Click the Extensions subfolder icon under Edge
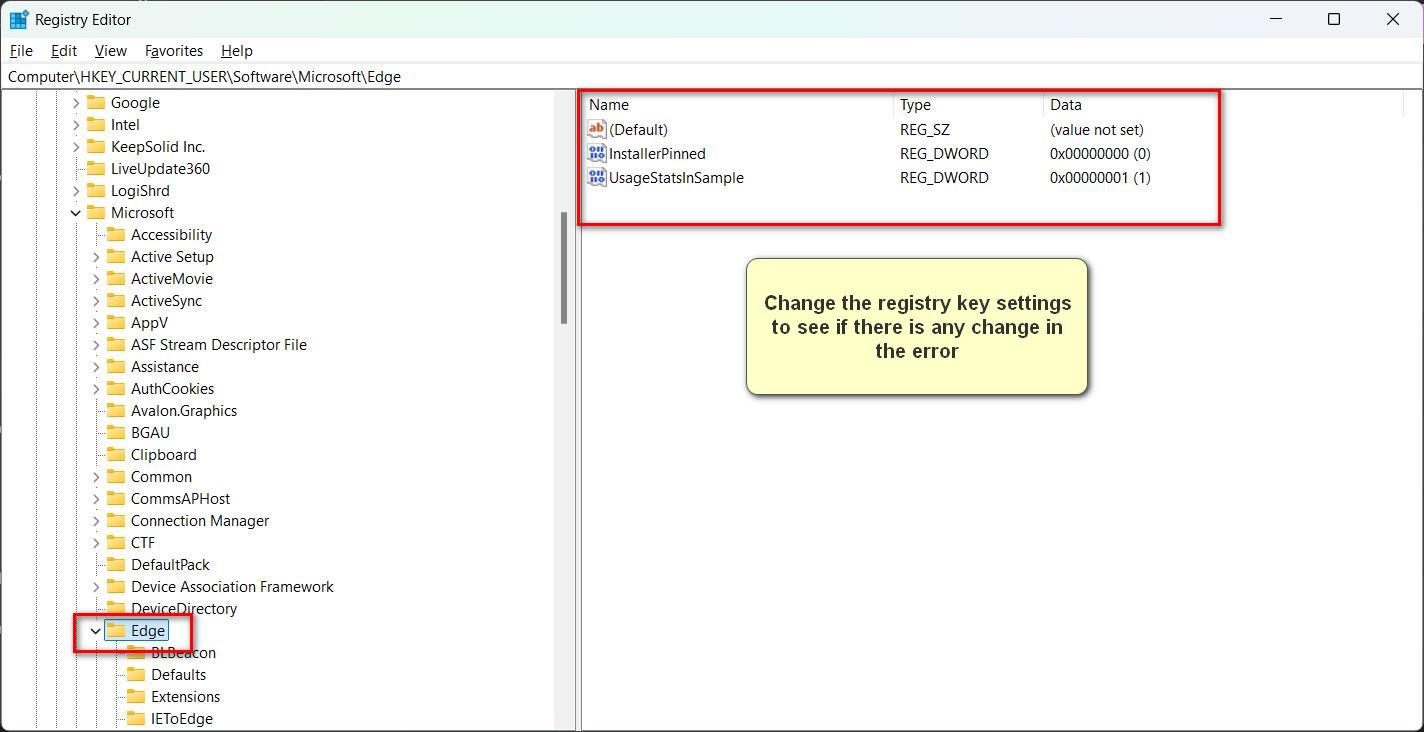Viewport: 1424px width, 732px height. [136, 696]
